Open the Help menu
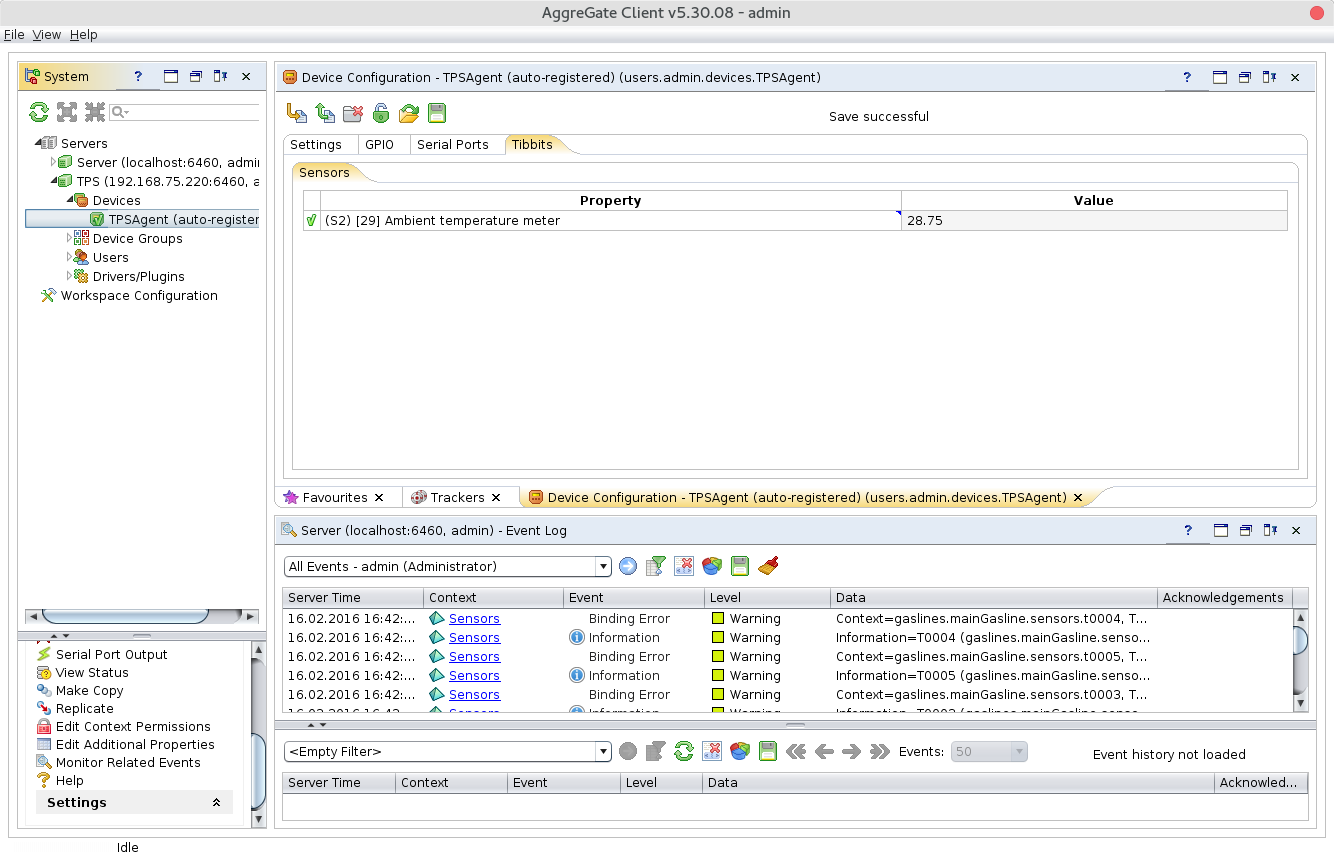 (84, 34)
